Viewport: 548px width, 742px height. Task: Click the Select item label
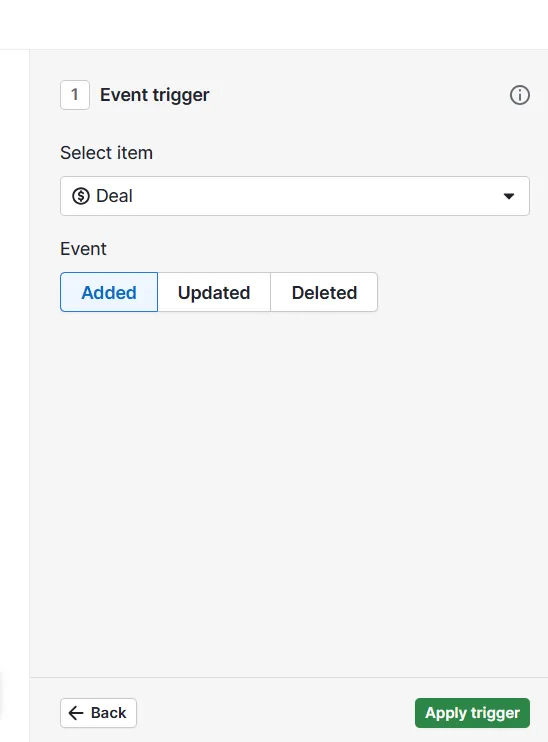point(106,153)
